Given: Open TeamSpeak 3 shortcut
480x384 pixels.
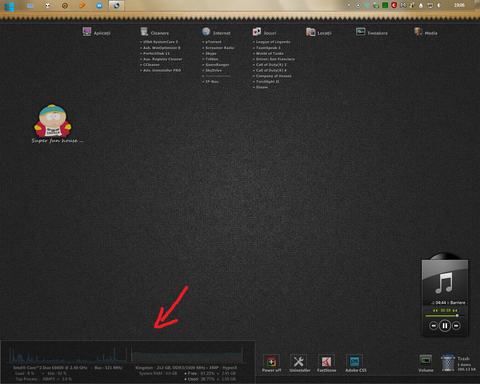Looking at the screenshot, I should point(268,48).
